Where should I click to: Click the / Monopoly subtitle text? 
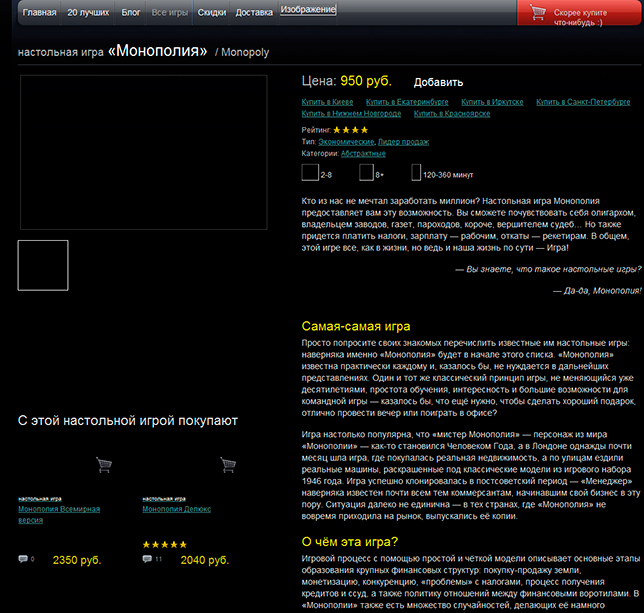coord(242,53)
